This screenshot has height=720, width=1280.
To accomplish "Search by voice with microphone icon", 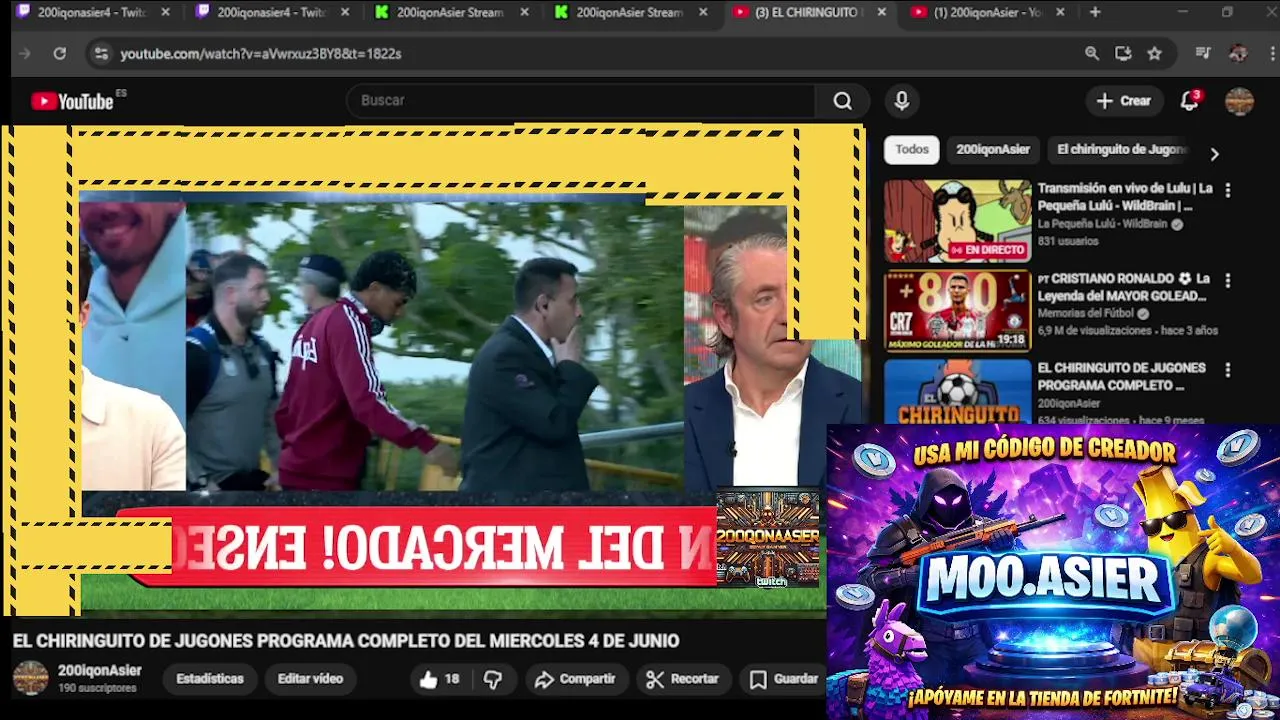I will [x=902, y=101].
